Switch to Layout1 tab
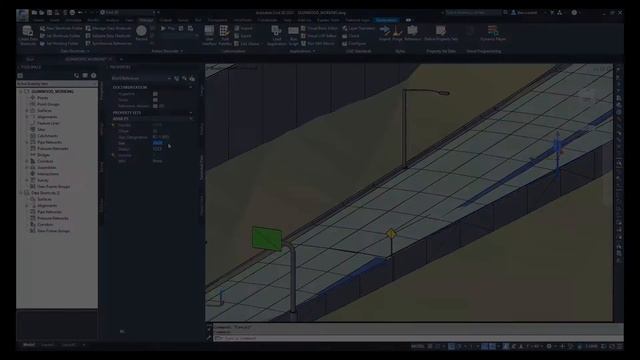The height and width of the screenshot is (360, 640). [47, 345]
